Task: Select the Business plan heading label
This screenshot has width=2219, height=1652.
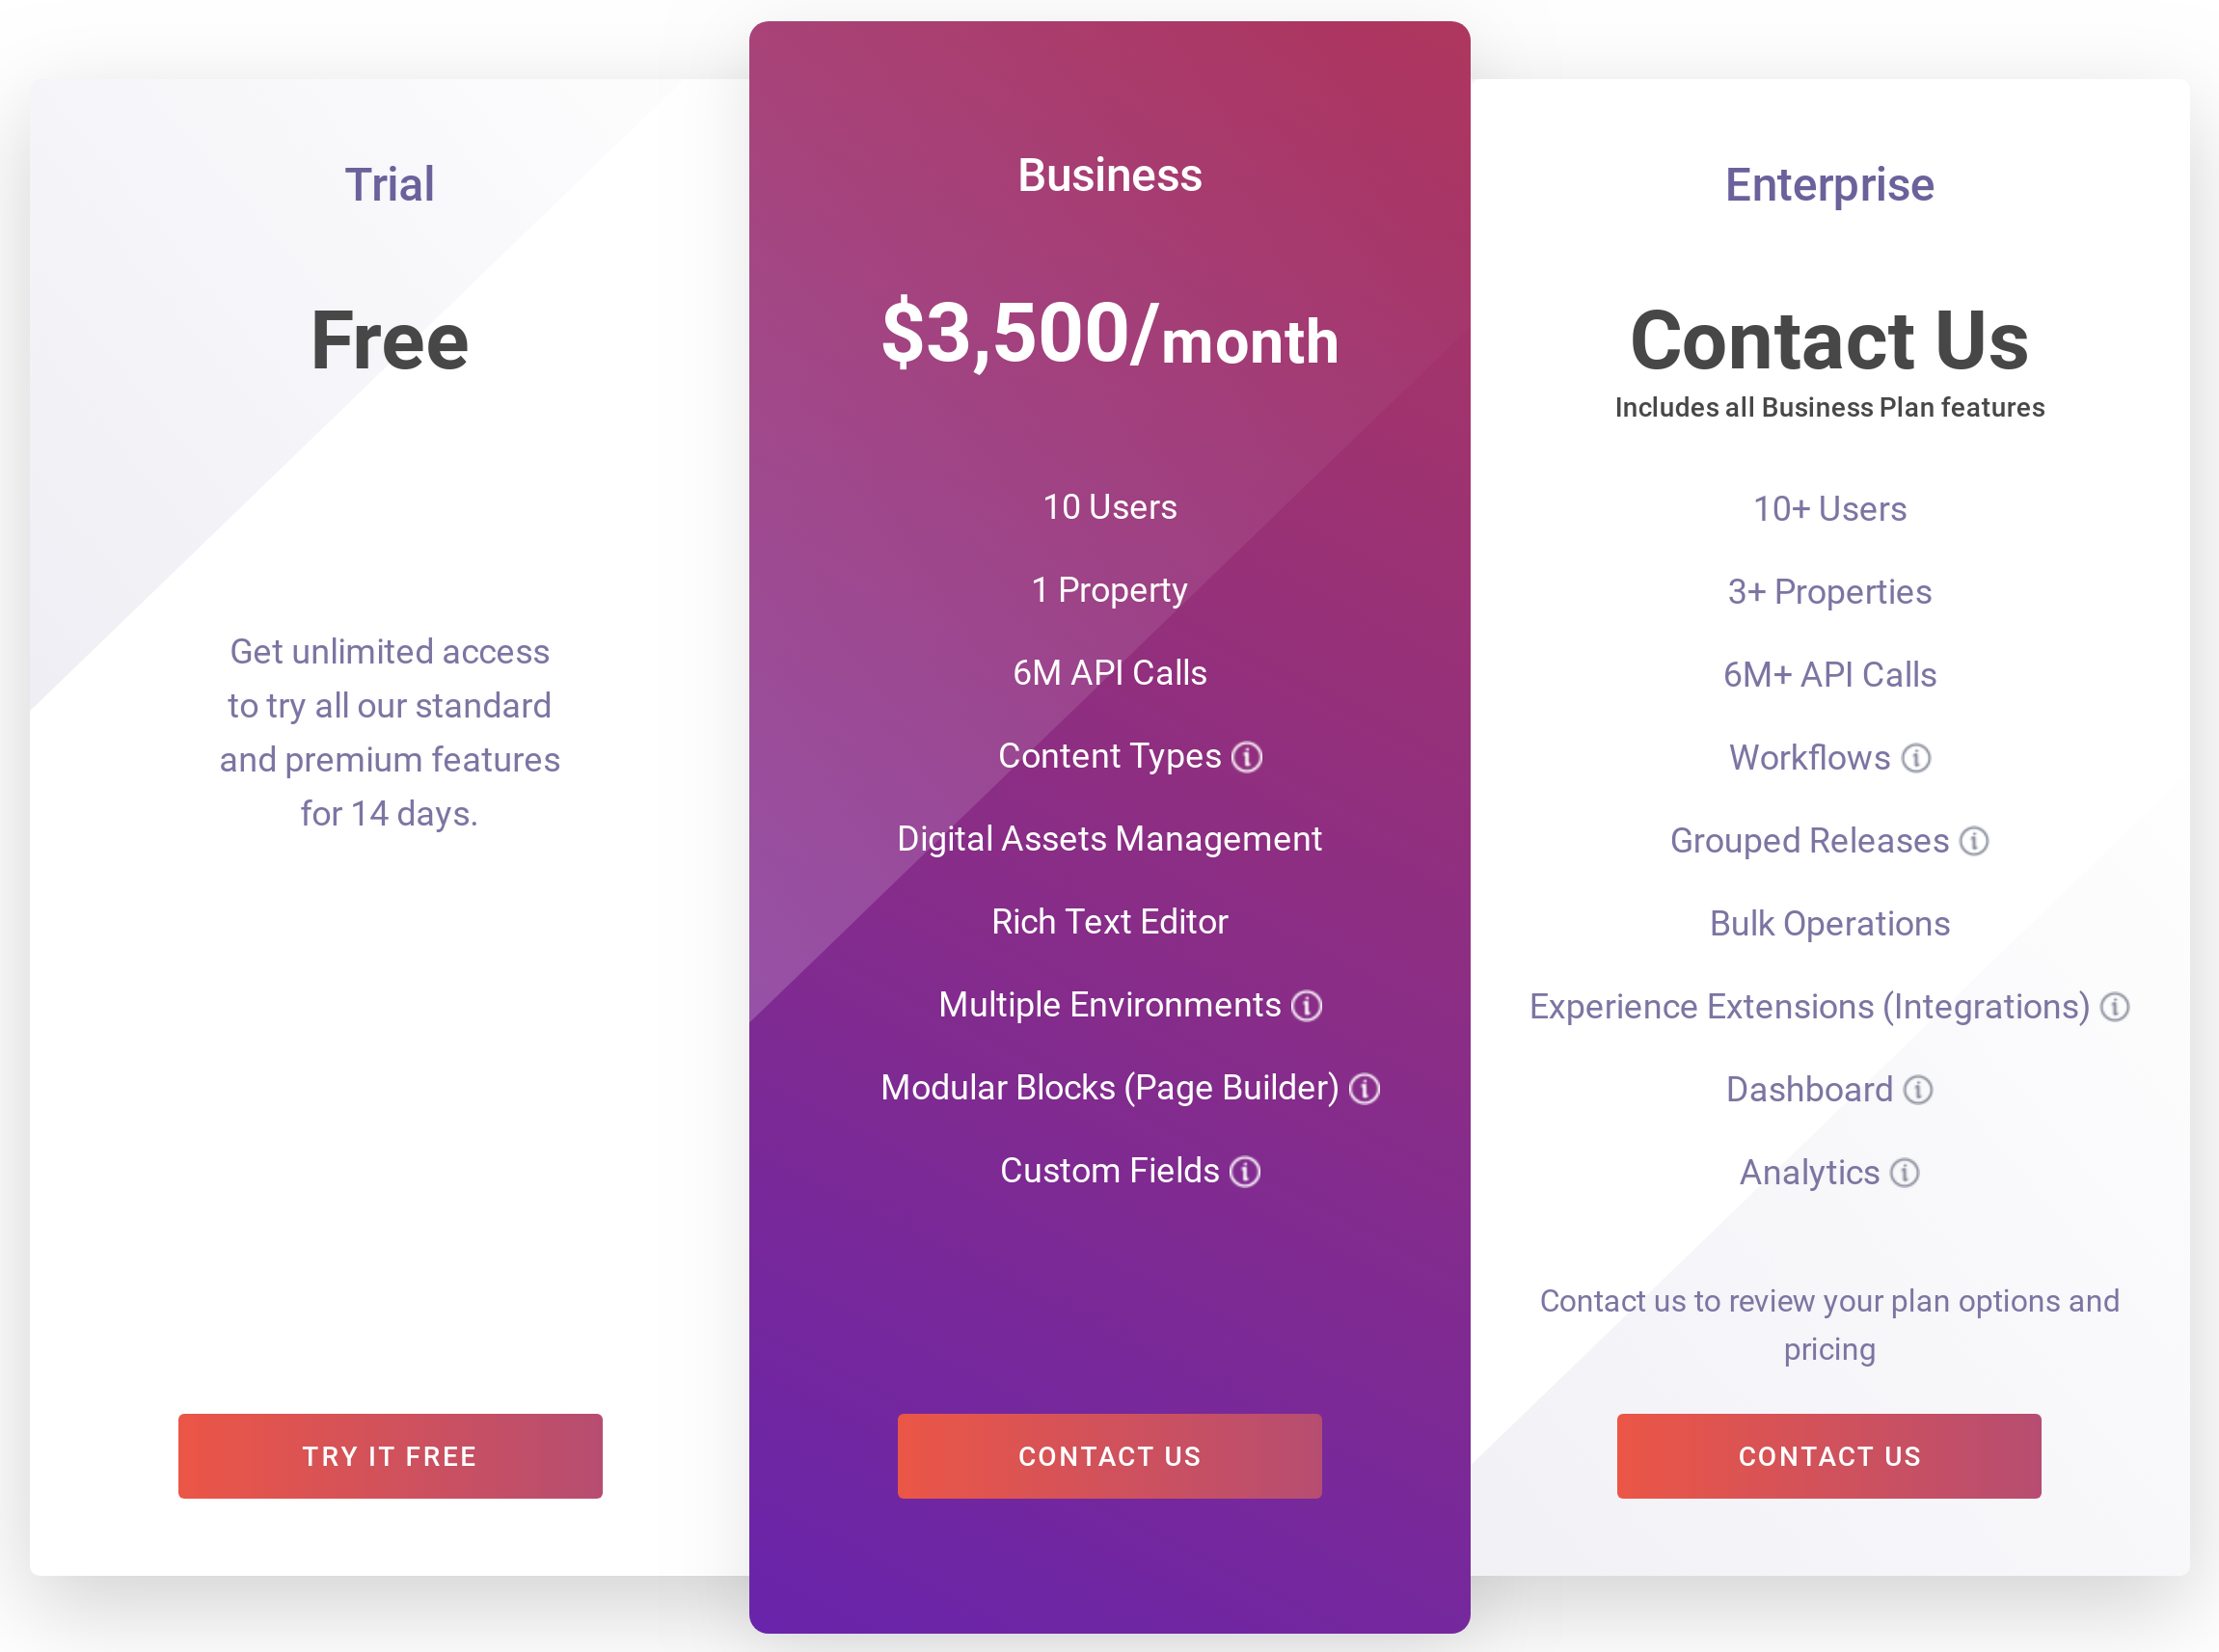Action: coord(1110,176)
